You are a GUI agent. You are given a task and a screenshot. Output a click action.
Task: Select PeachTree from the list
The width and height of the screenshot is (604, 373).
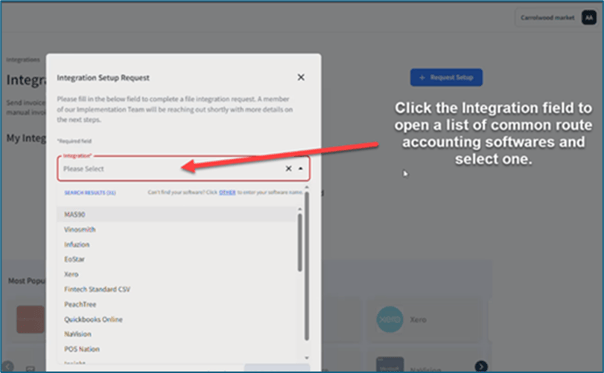177,304
